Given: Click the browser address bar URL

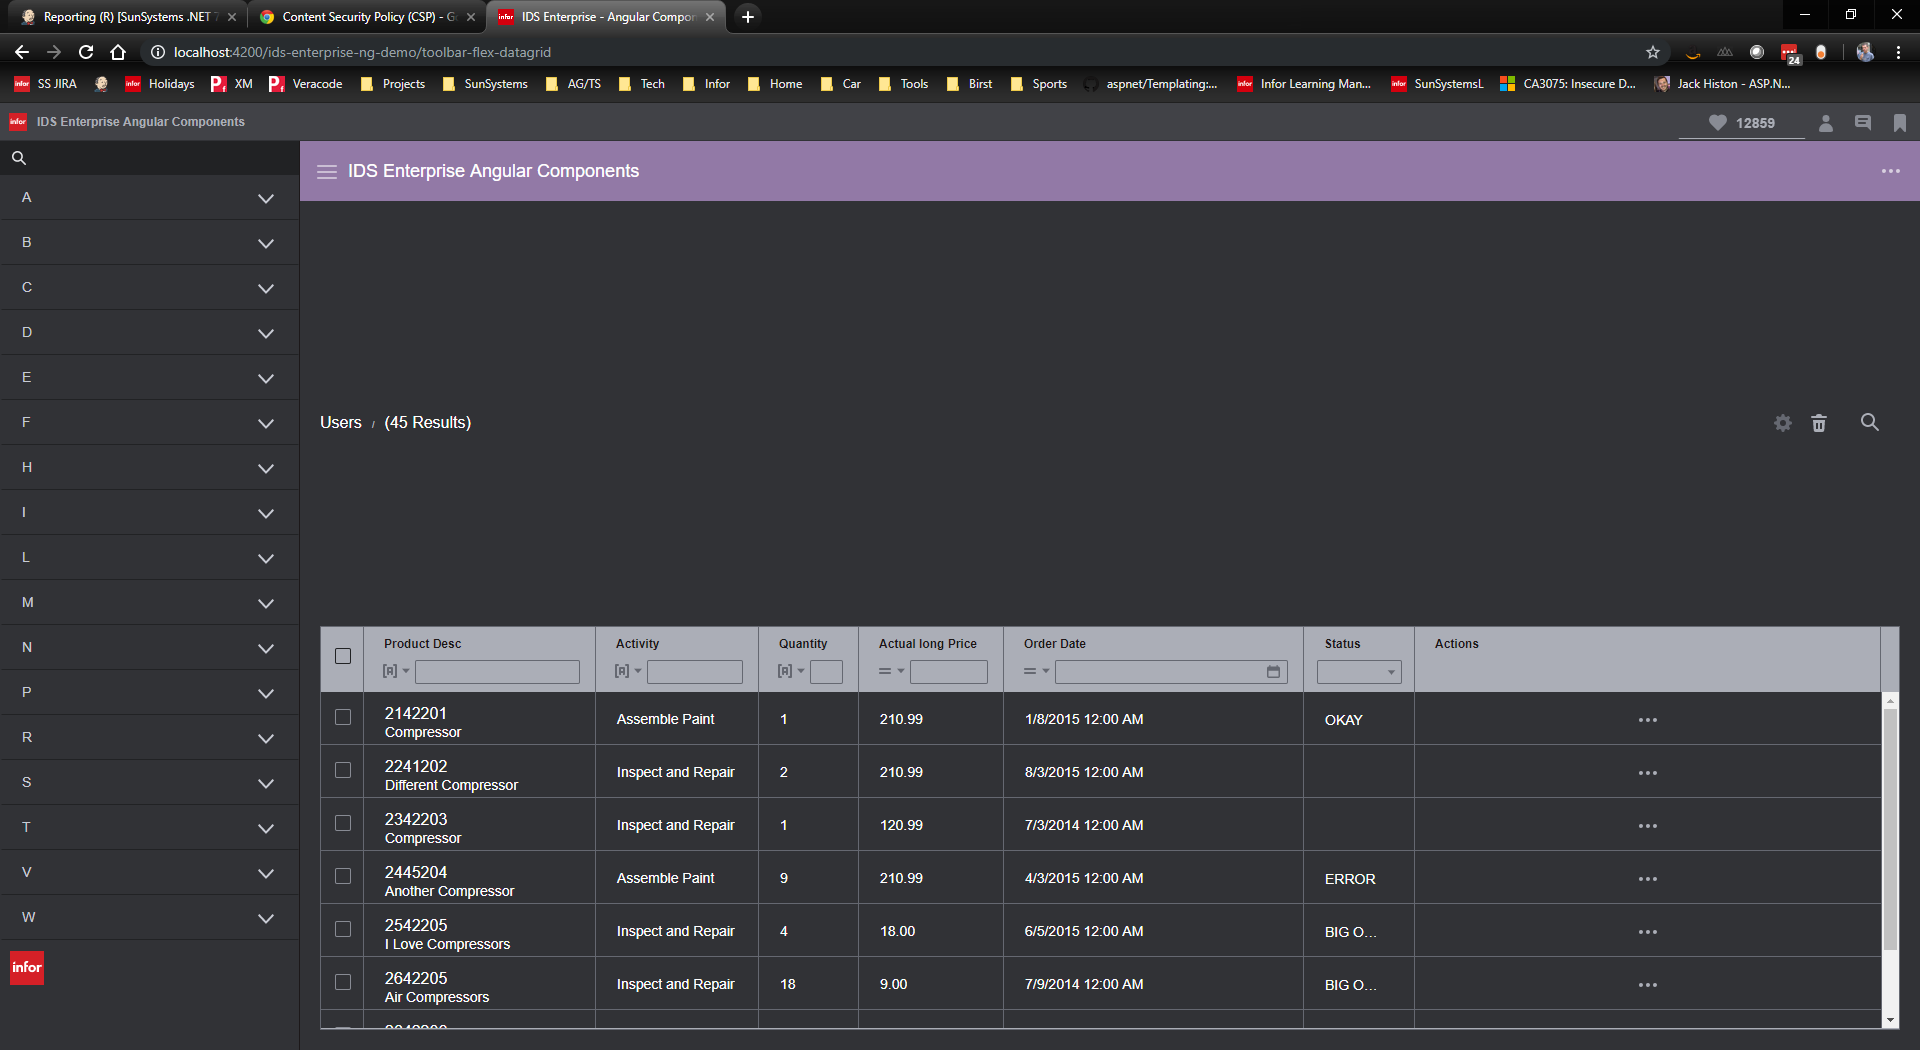Looking at the screenshot, I should tap(362, 52).
